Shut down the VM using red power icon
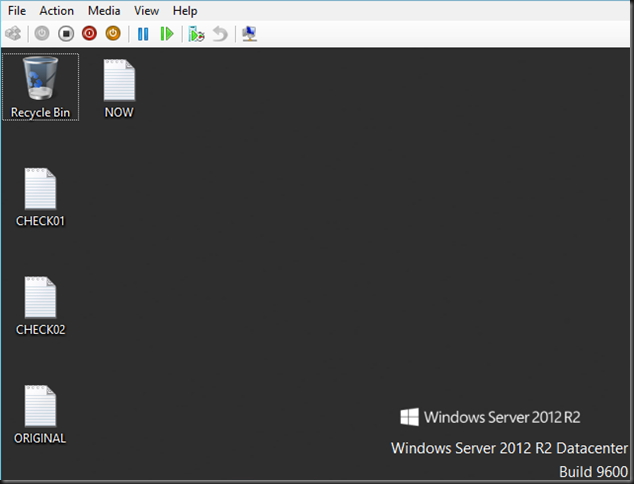 tap(89, 34)
